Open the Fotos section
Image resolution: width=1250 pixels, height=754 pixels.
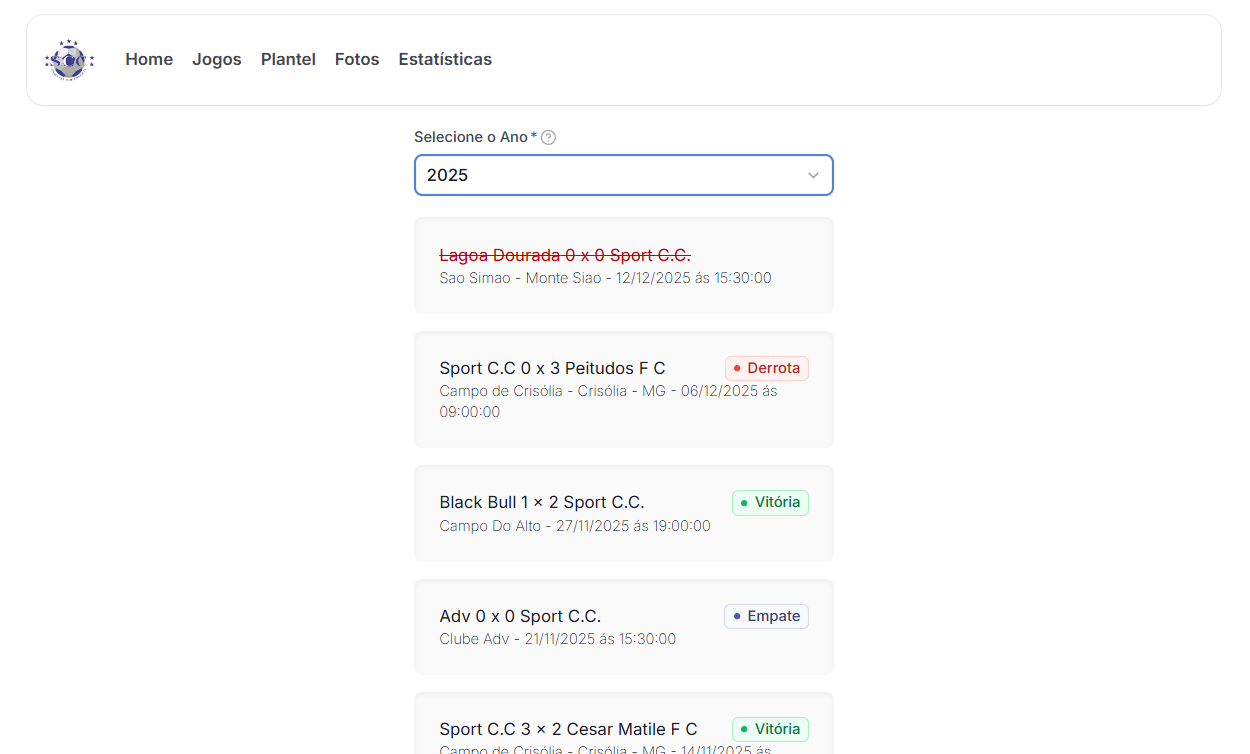[357, 60]
